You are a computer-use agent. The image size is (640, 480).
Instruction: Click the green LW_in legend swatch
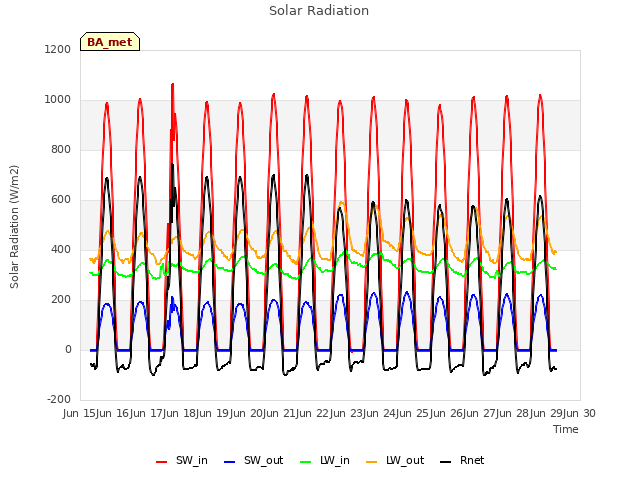pos(306,462)
